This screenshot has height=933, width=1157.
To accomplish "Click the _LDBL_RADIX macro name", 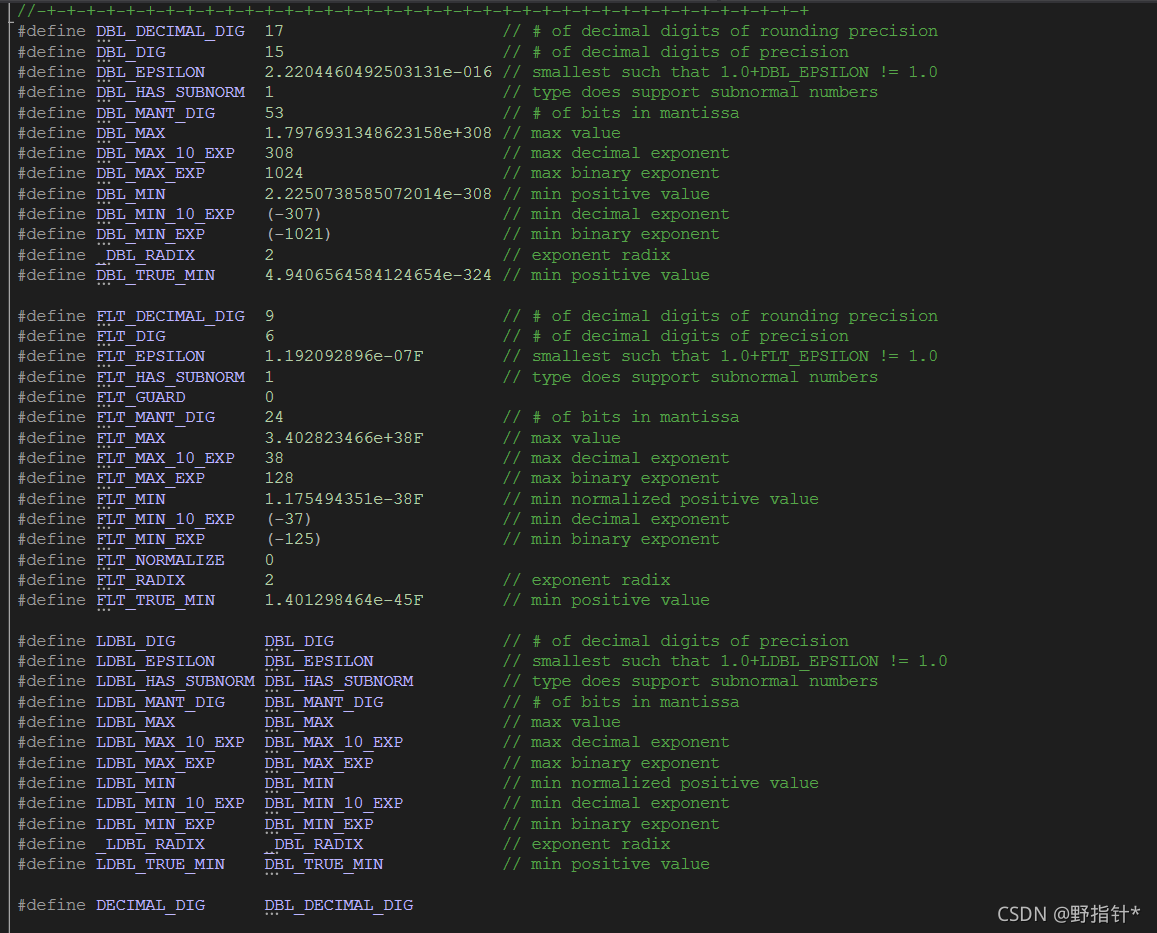I will point(151,844).
